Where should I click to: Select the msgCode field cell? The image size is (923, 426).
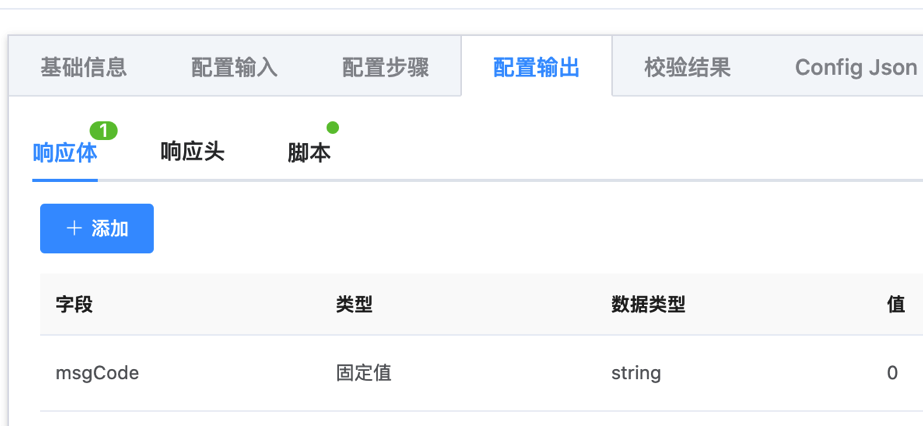97,373
